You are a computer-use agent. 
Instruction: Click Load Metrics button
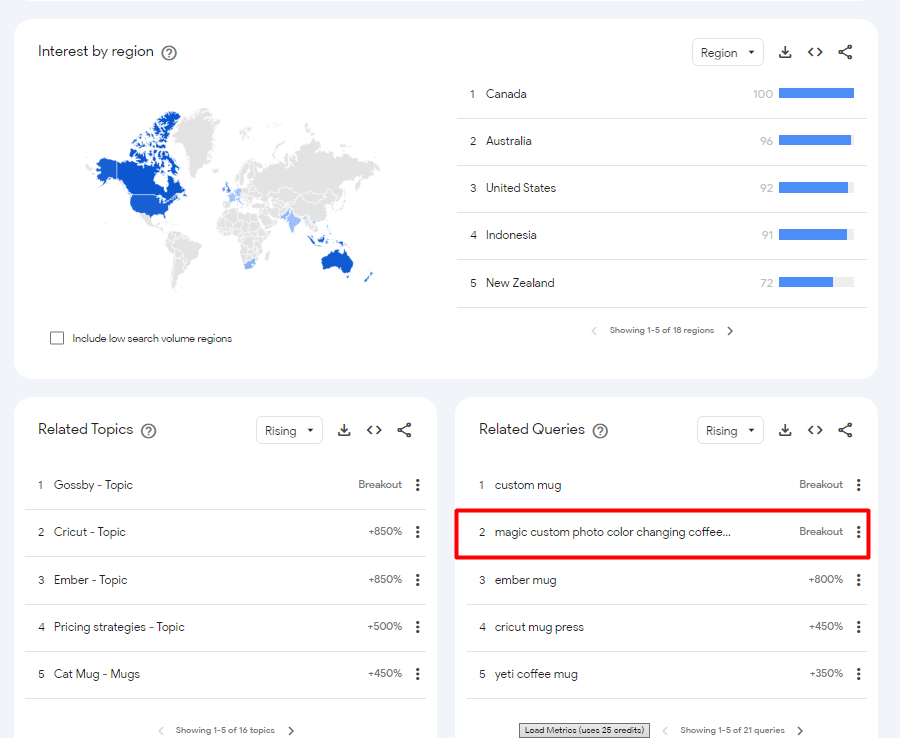point(584,731)
